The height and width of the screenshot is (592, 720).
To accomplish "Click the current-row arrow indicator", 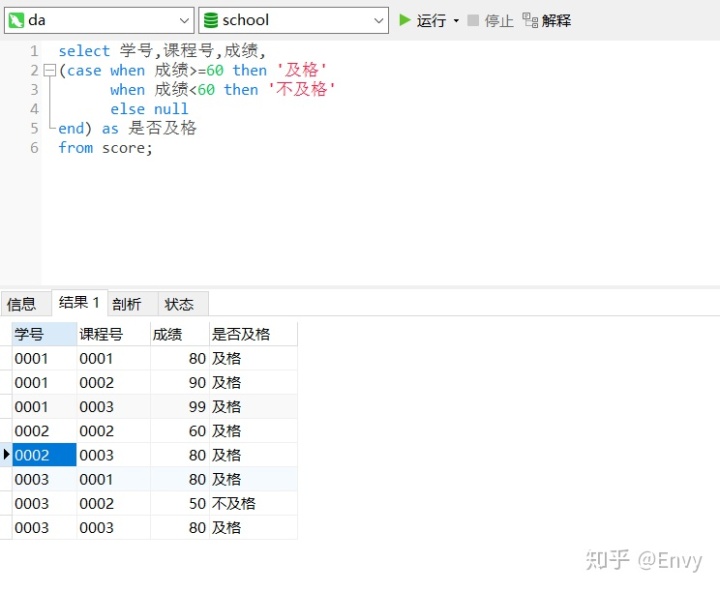I will pos(6,455).
